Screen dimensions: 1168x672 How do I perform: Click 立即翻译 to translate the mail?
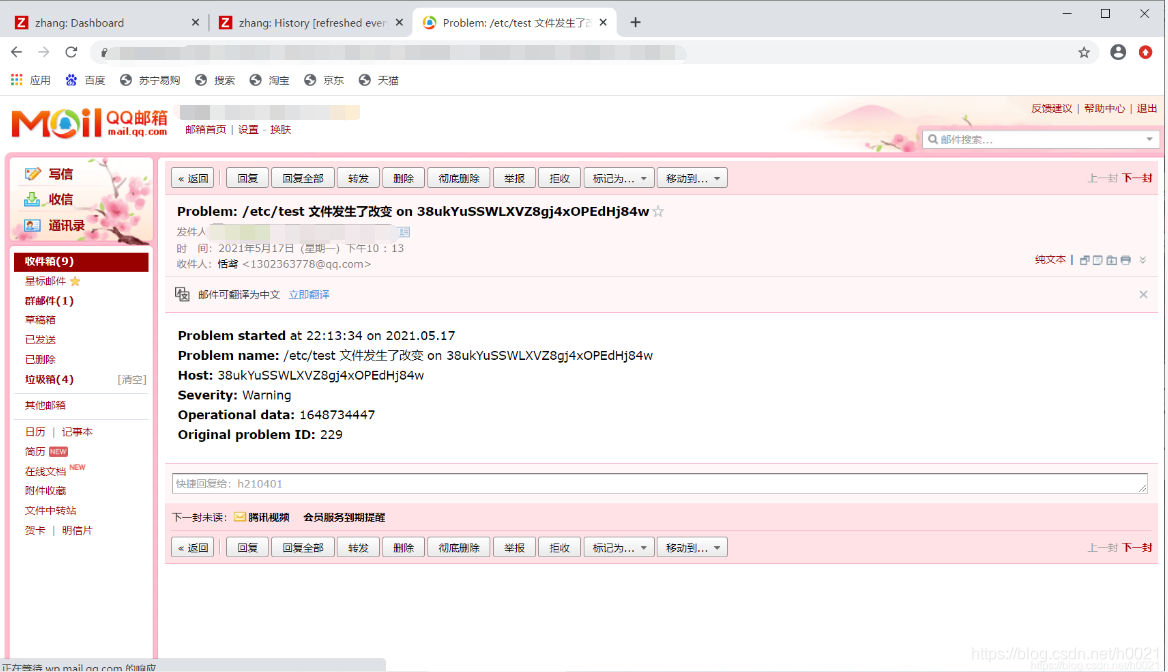click(309, 294)
